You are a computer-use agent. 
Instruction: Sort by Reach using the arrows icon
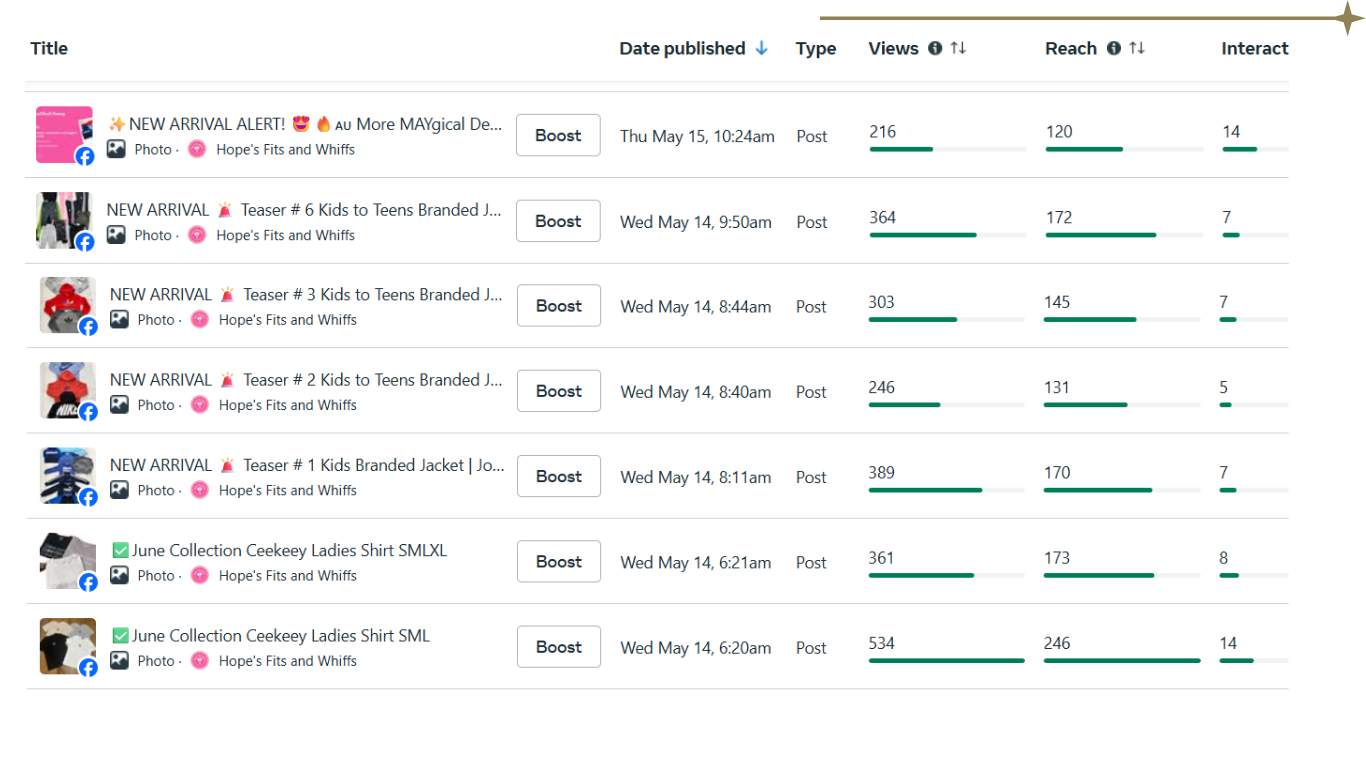(1137, 48)
